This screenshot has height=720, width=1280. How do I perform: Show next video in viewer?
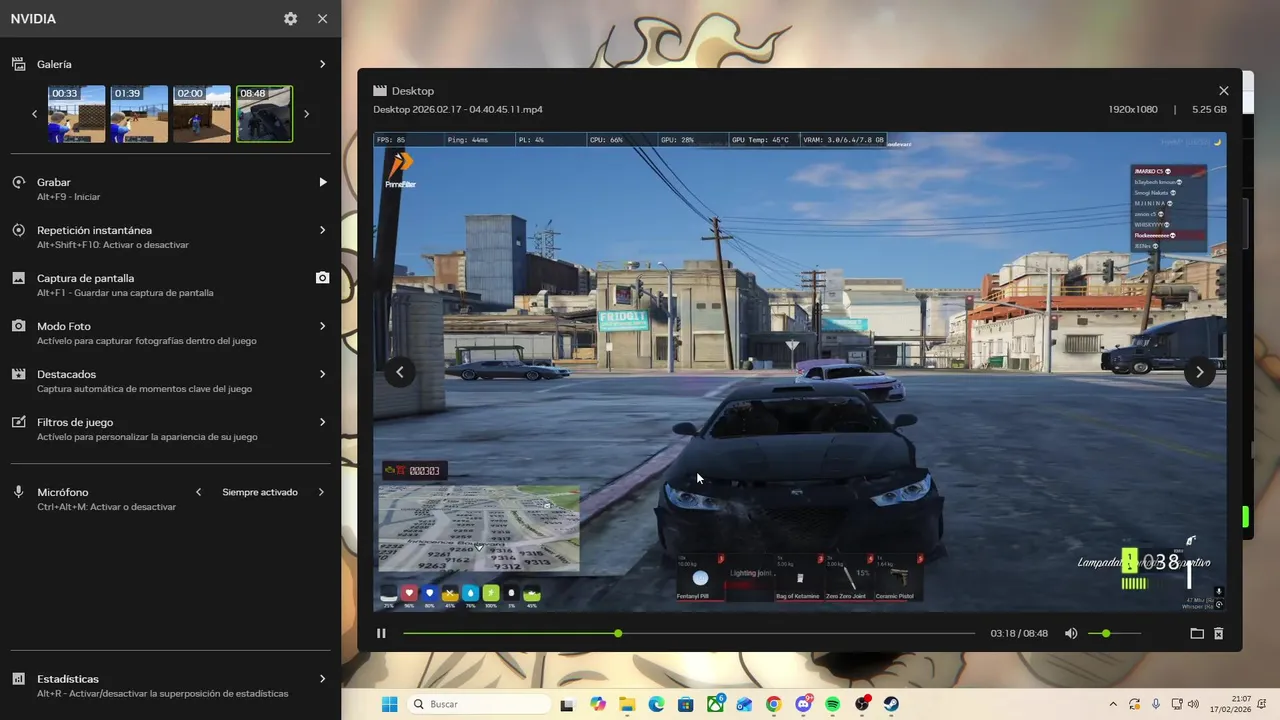coord(1199,372)
